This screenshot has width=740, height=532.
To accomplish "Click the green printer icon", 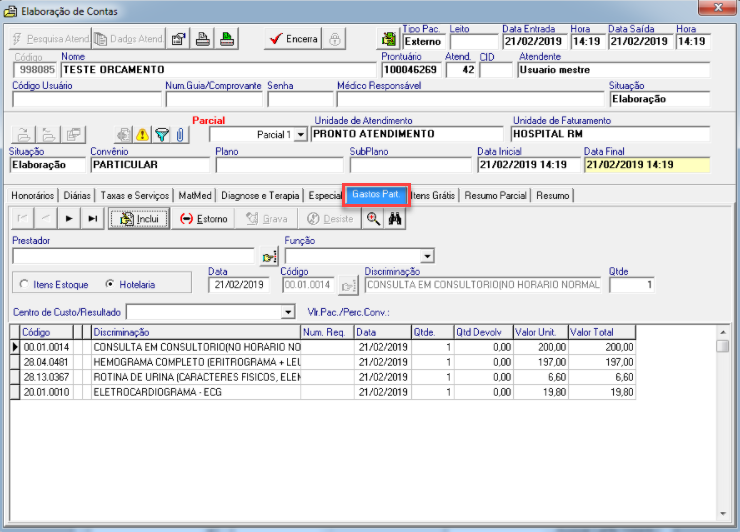I will pos(227,39).
